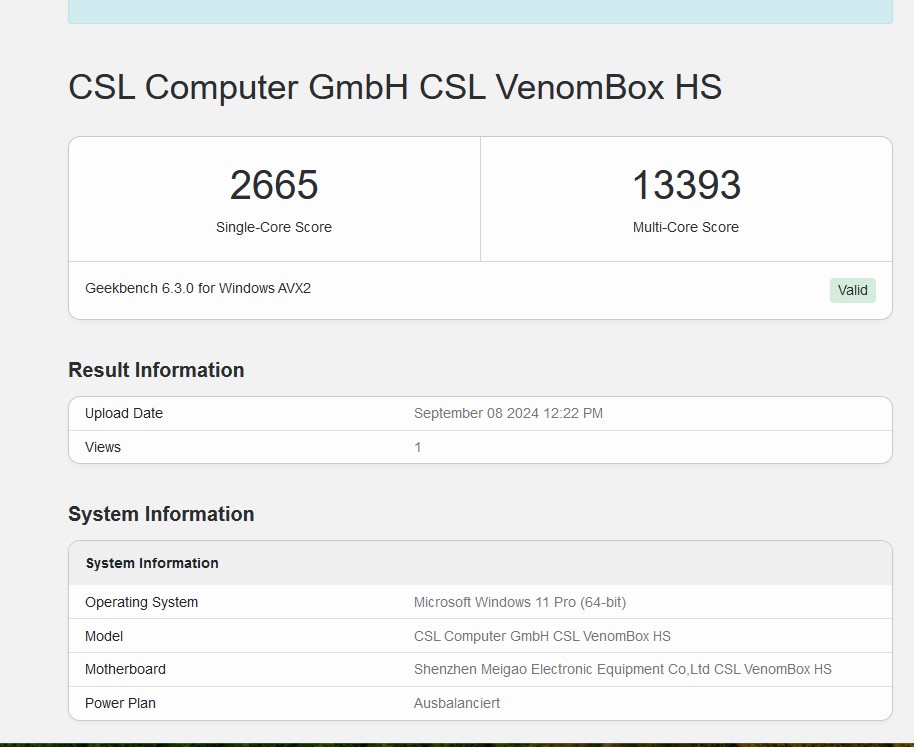Select Microsoft Windows 11 Pro (64-bit) value
The image size is (914, 747).
520,602
